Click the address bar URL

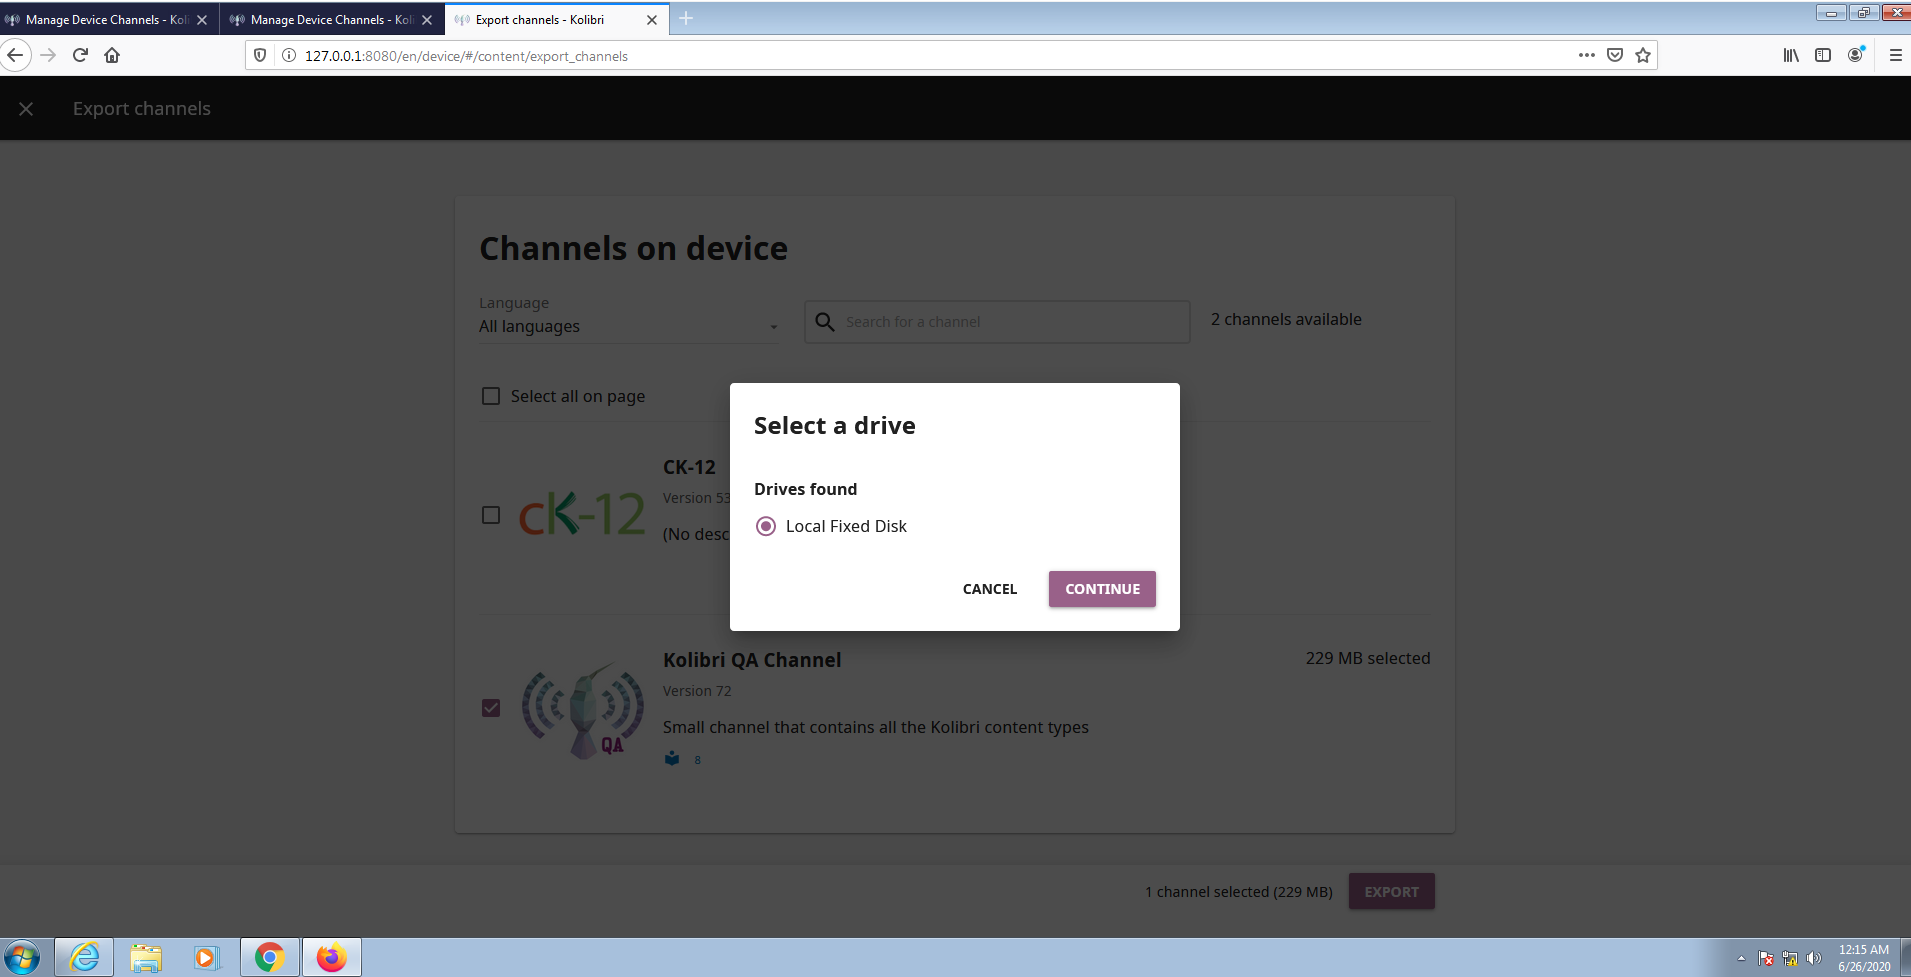click(466, 56)
